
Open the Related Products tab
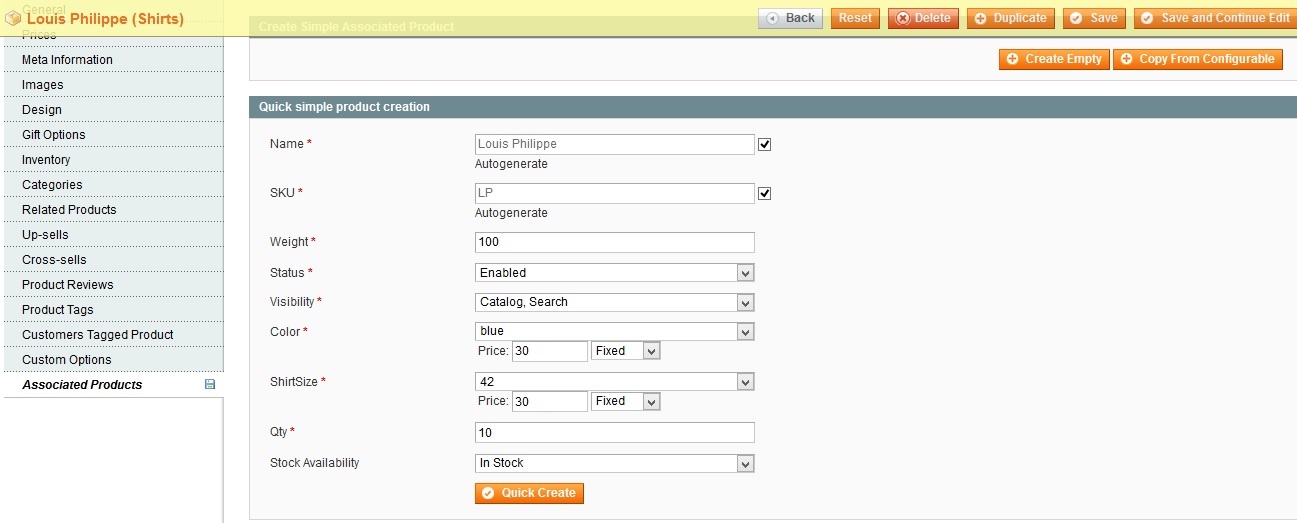(113, 210)
